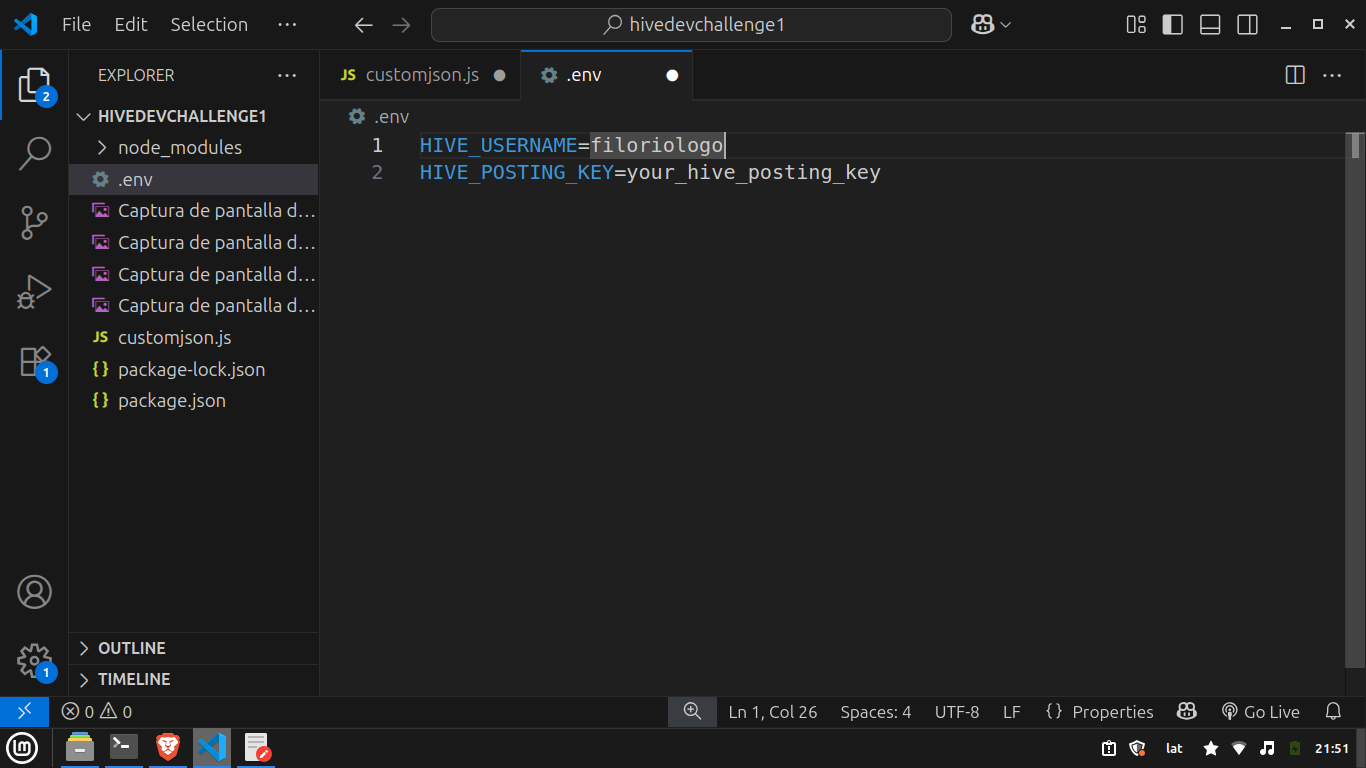Click the Manage gear icon
The height and width of the screenshot is (768, 1366).
pos(34,660)
